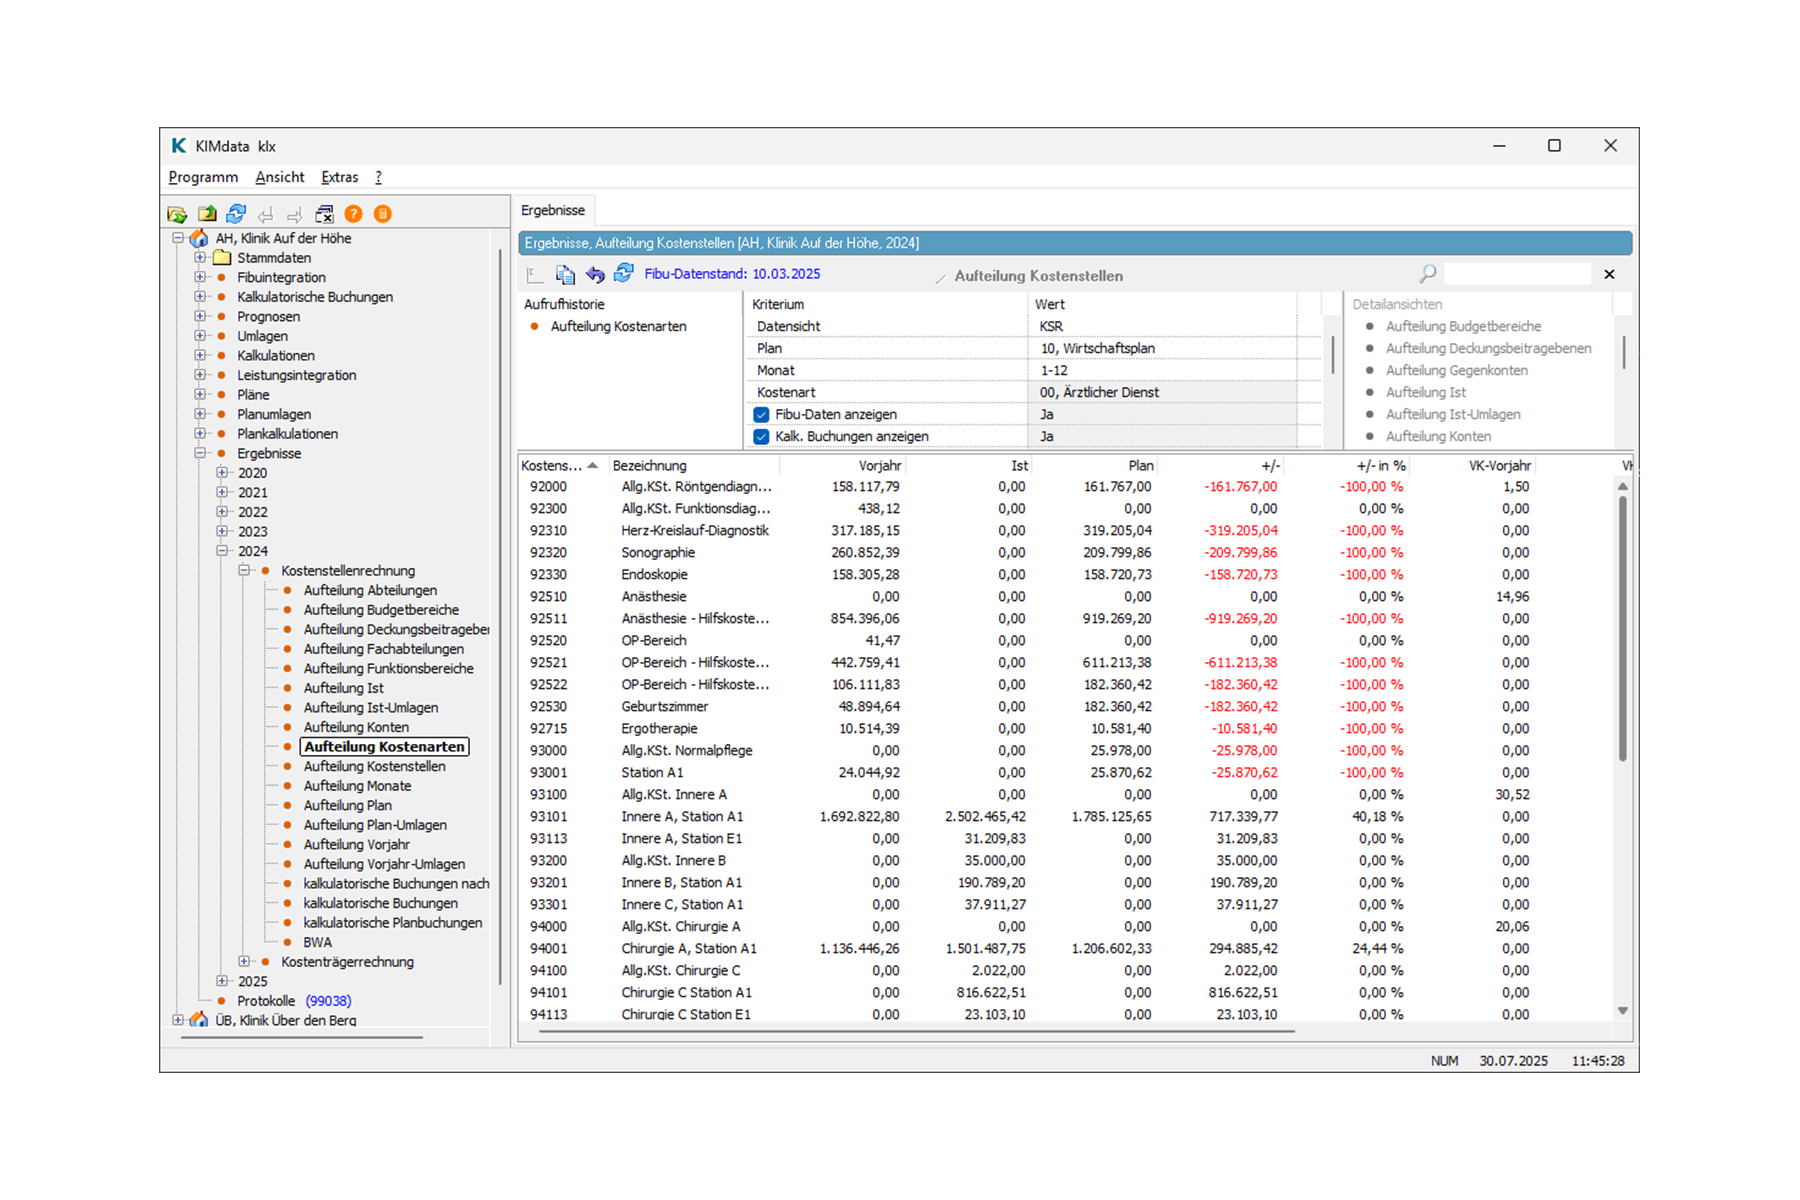Collapse the Kostenstellenrechnung node
This screenshot has width=1800, height=1200.
(244, 570)
